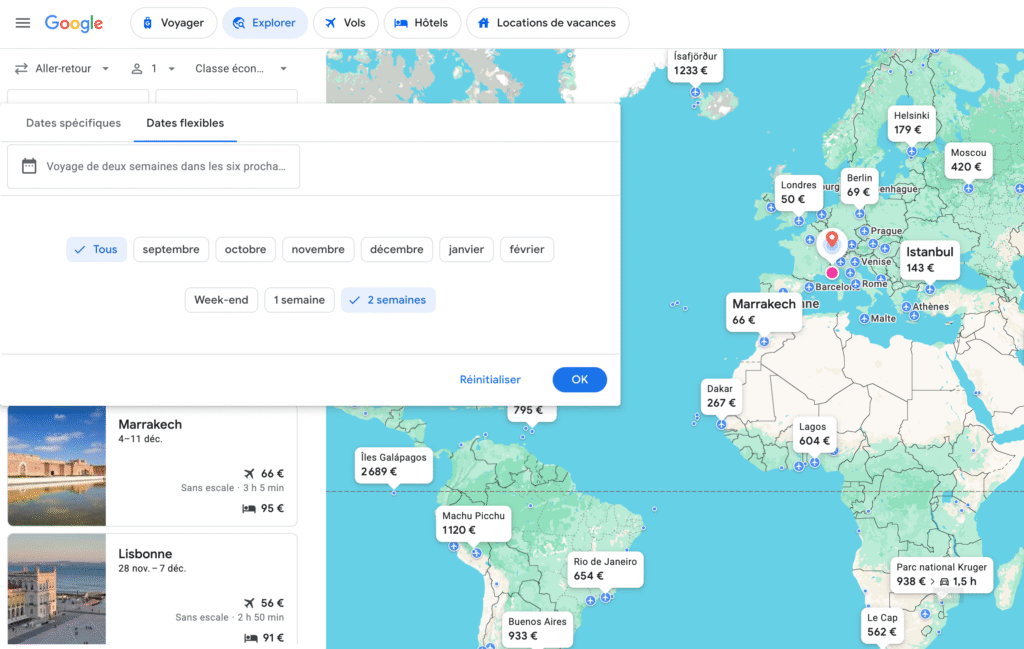Image resolution: width=1024 pixels, height=649 pixels.
Task: Select the Le Cap 562 € label
Action: click(882, 625)
